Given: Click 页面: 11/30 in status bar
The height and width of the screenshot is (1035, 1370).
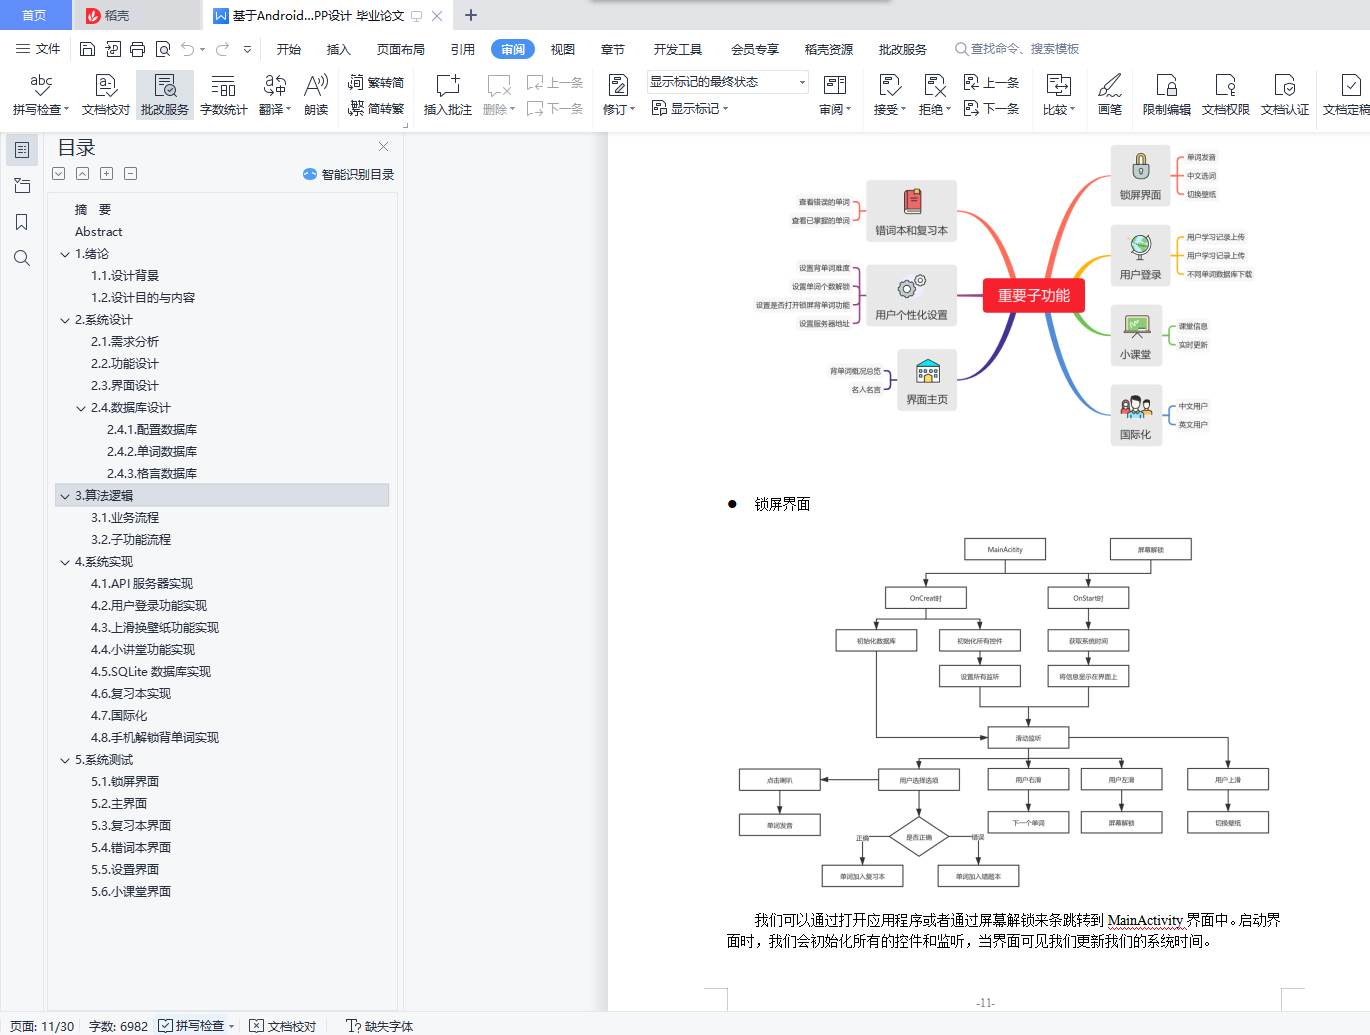Looking at the screenshot, I should (x=42, y=1026).
